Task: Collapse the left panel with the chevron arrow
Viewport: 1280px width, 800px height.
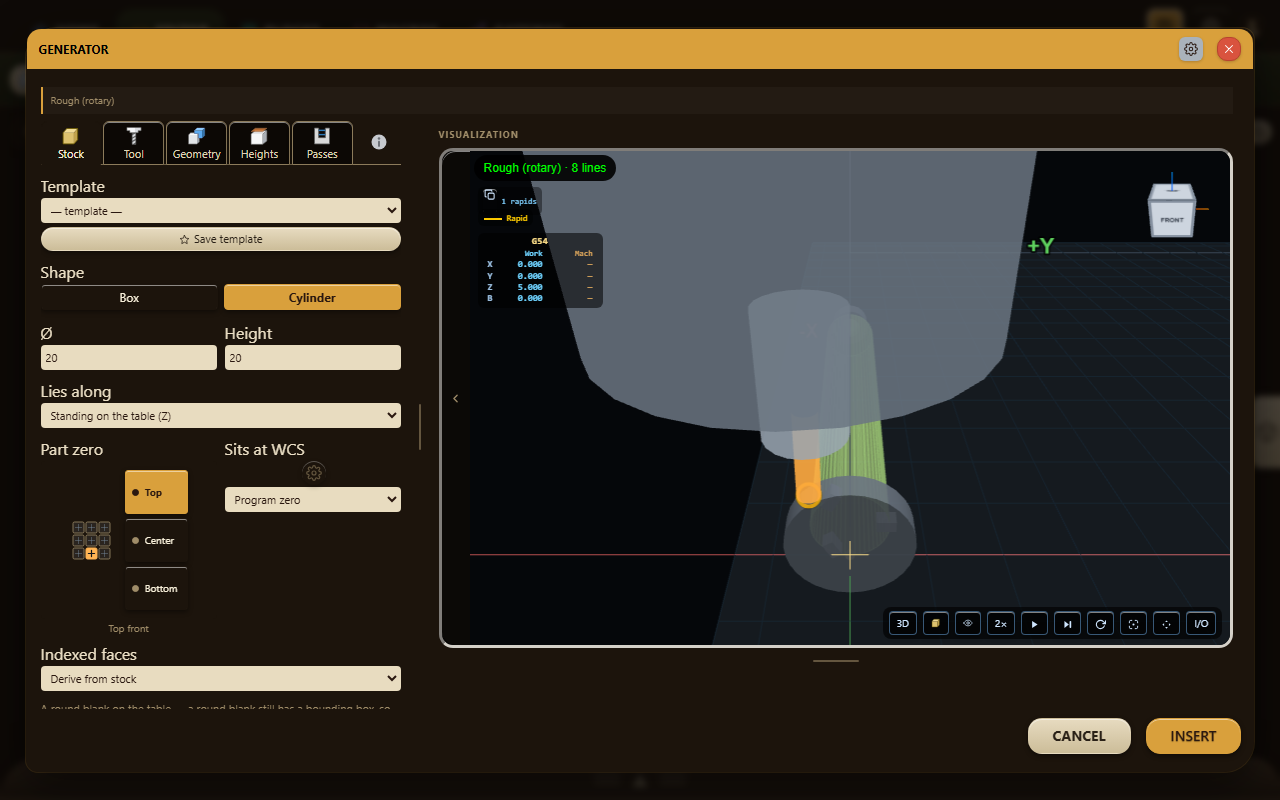Action: [x=456, y=398]
